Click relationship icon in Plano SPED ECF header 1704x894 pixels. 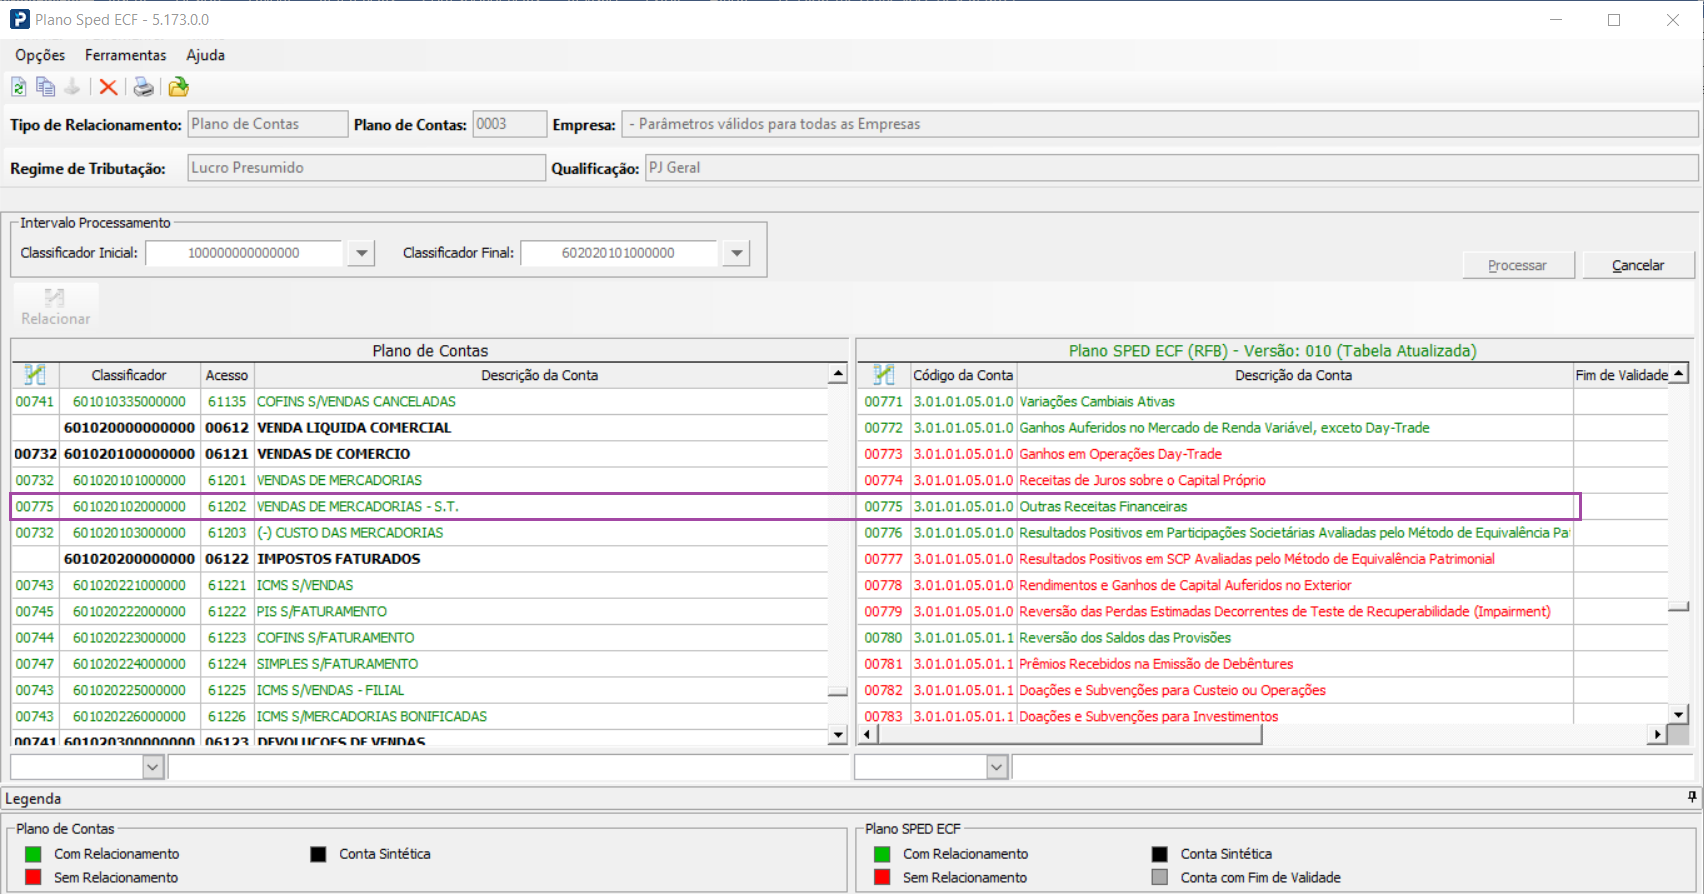click(x=883, y=375)
